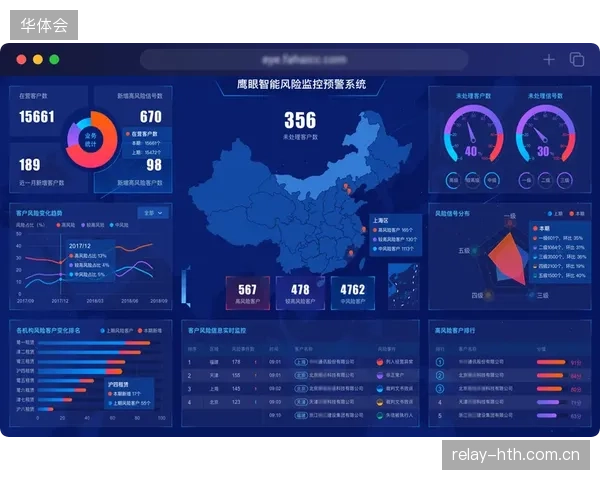Open a new browser tab with plus icon

(x=549, y=60)
